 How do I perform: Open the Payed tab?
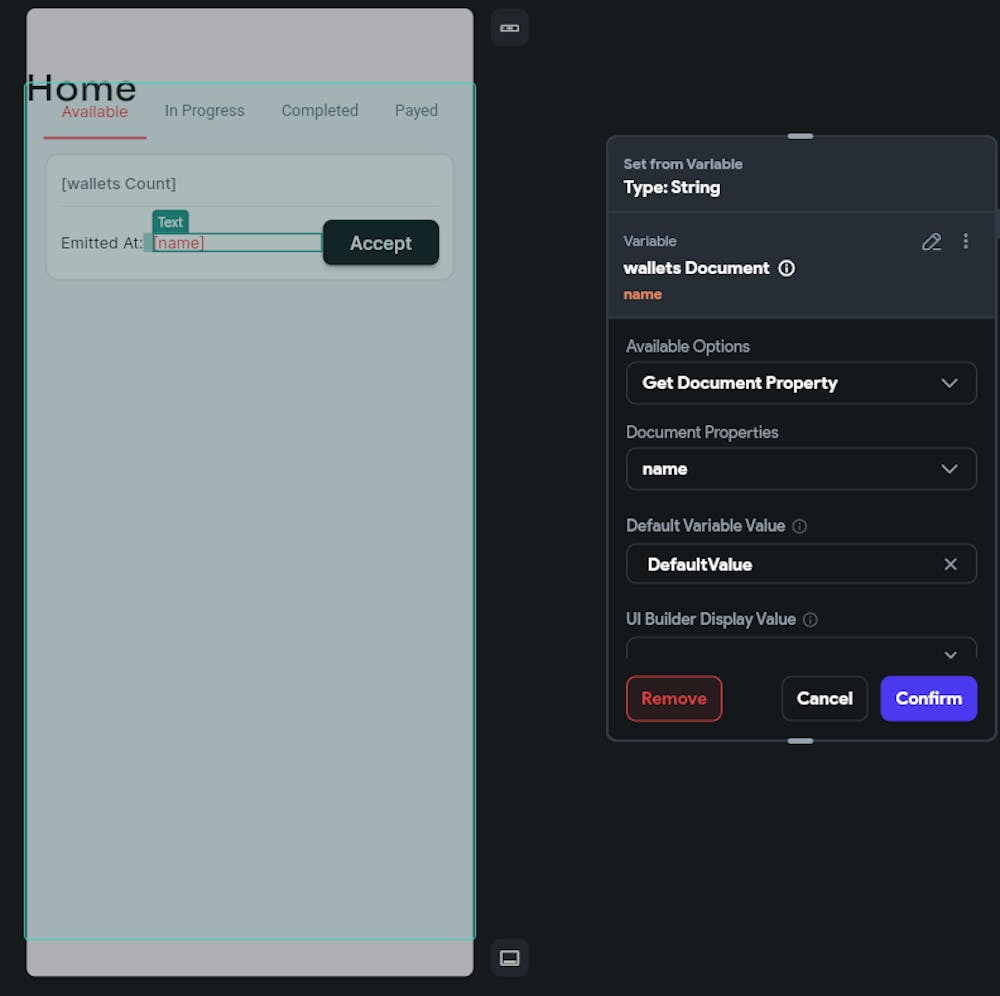416,111
